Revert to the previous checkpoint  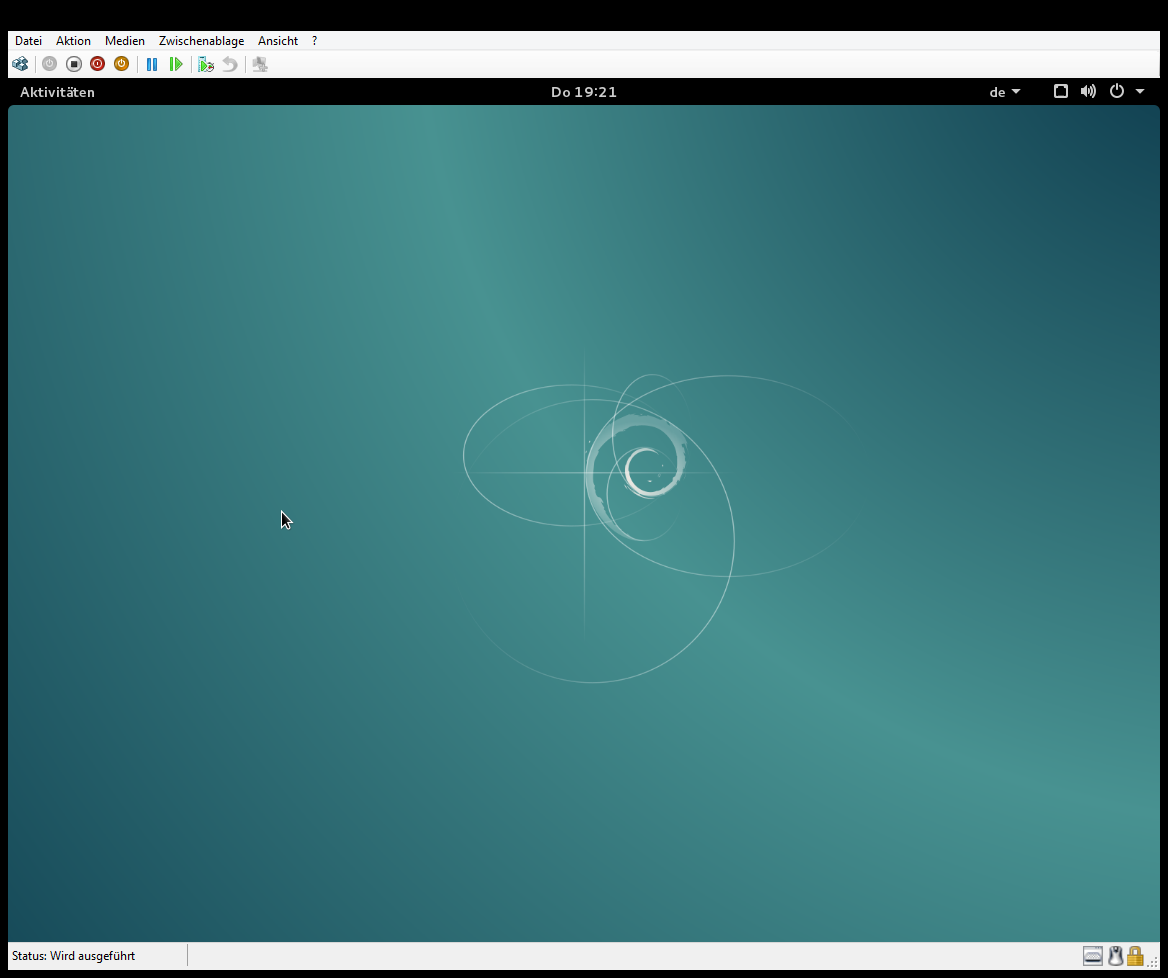pos(230,64)
